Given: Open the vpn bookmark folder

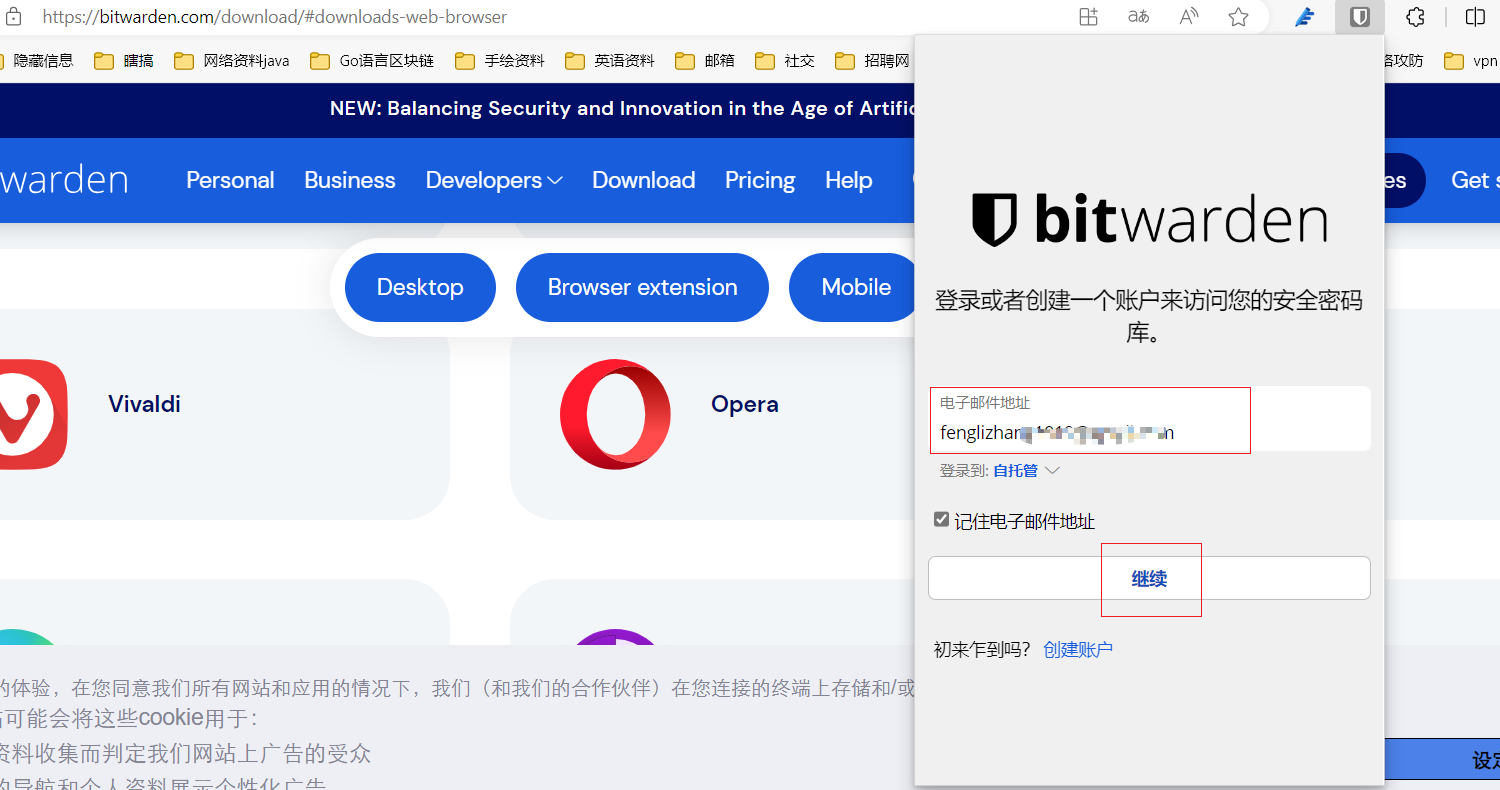Looking at the screenshot, I should pyautogui.click(x=1471, y=61).
